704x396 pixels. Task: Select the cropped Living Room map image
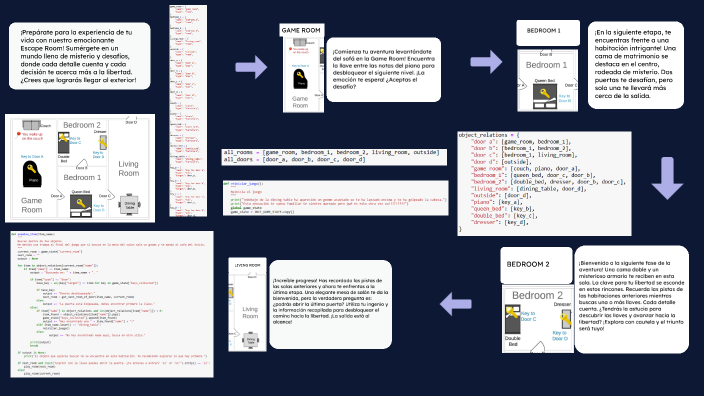247,312
